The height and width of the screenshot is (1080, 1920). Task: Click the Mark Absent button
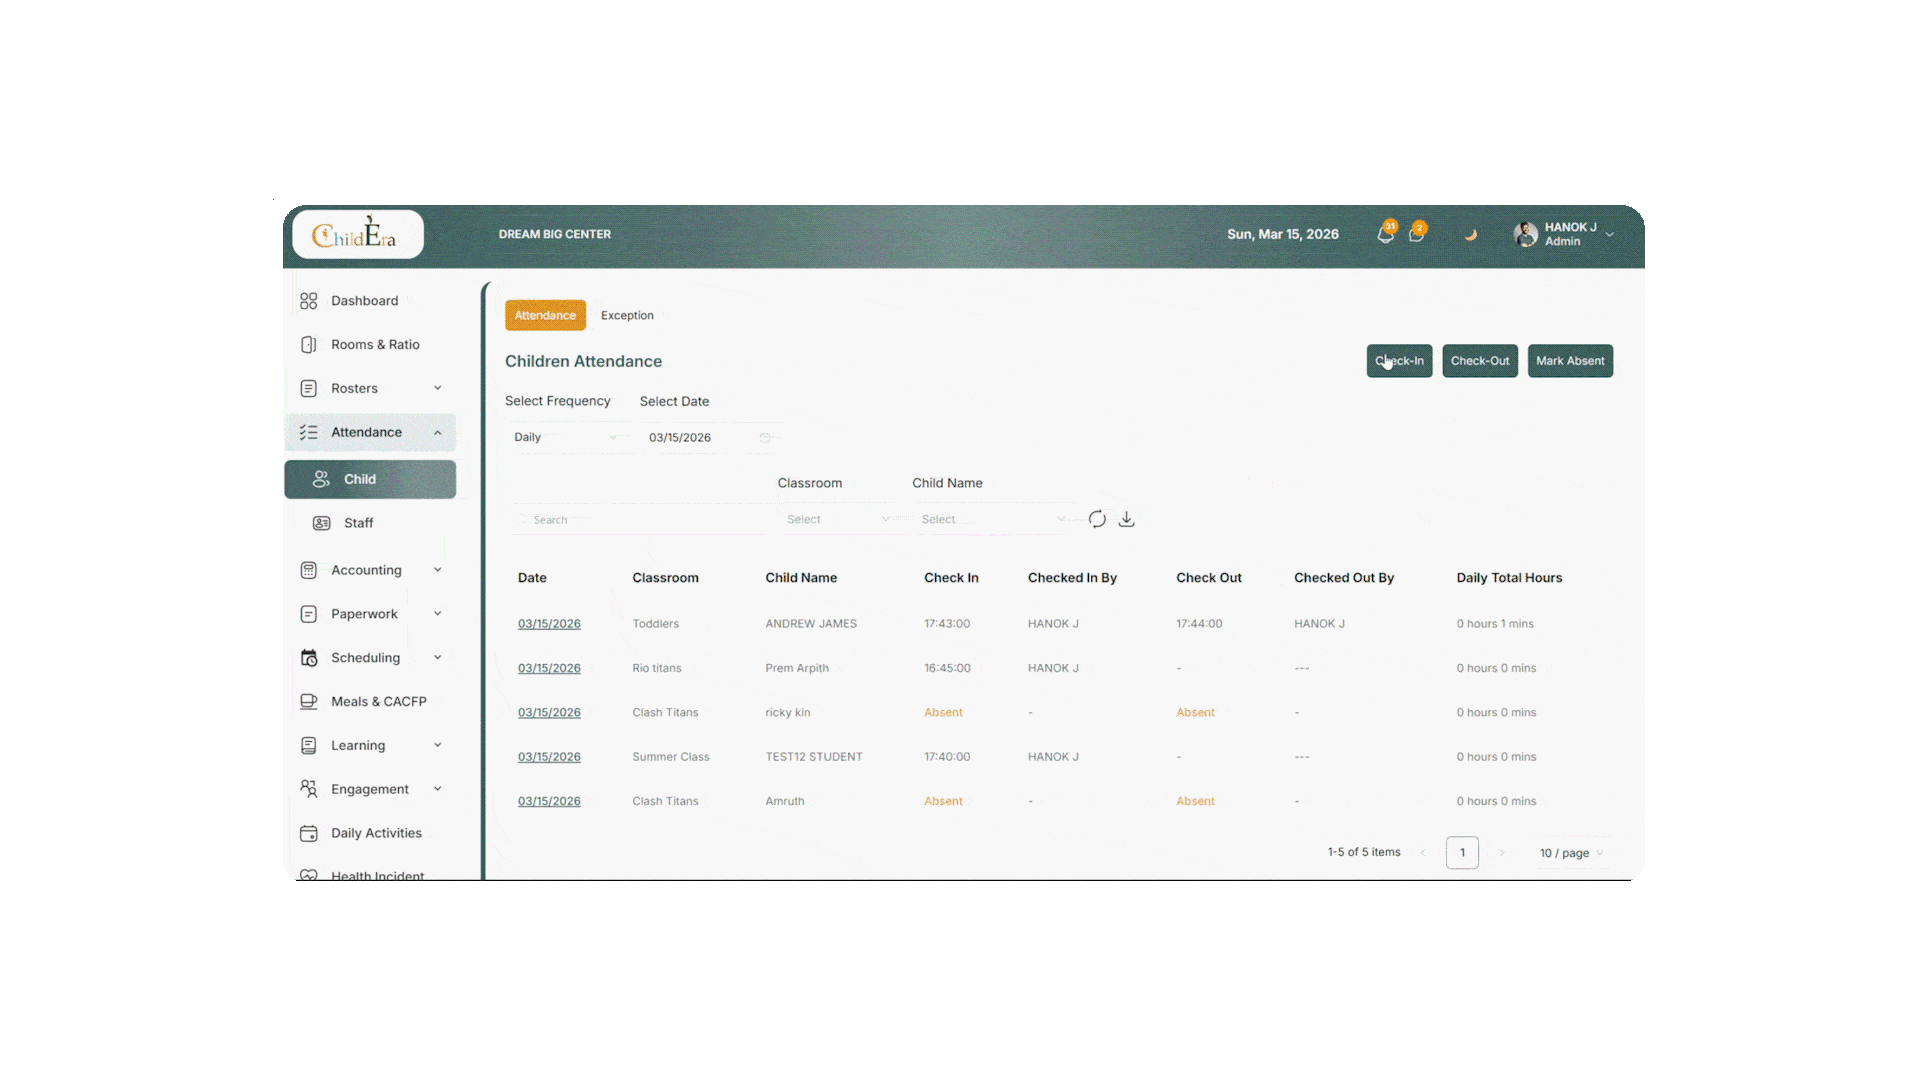click(1570, 361)
